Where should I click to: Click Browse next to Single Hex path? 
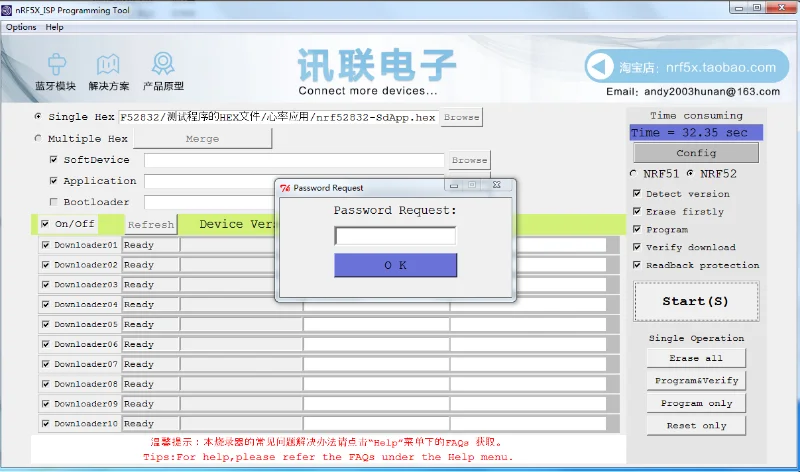(x=461, y=117)
